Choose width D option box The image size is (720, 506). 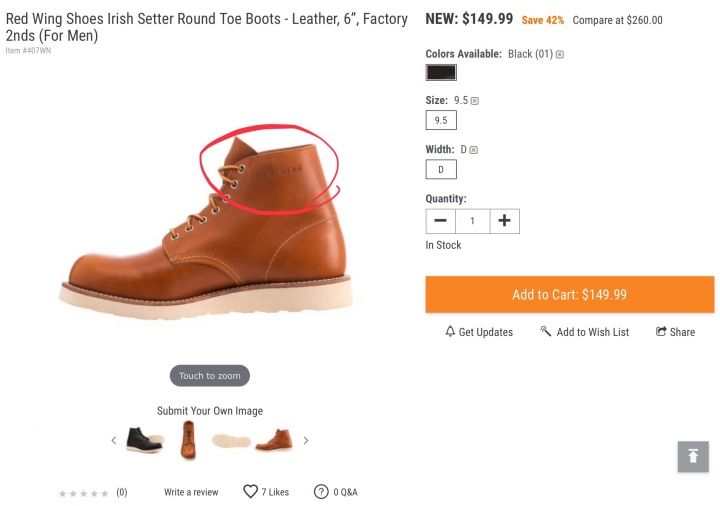441,169
